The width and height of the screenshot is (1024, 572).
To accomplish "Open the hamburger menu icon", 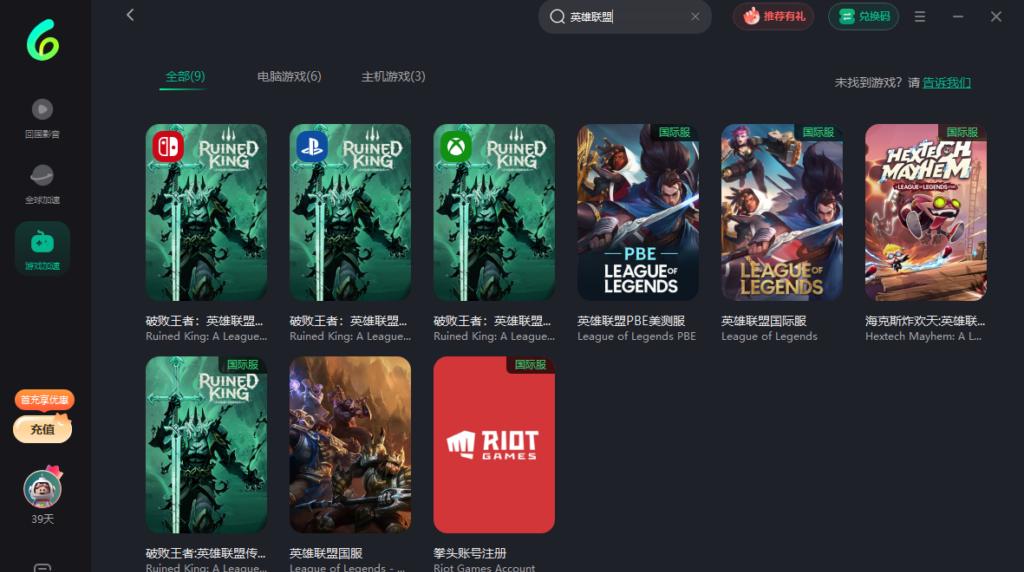I will click(920, 16).
